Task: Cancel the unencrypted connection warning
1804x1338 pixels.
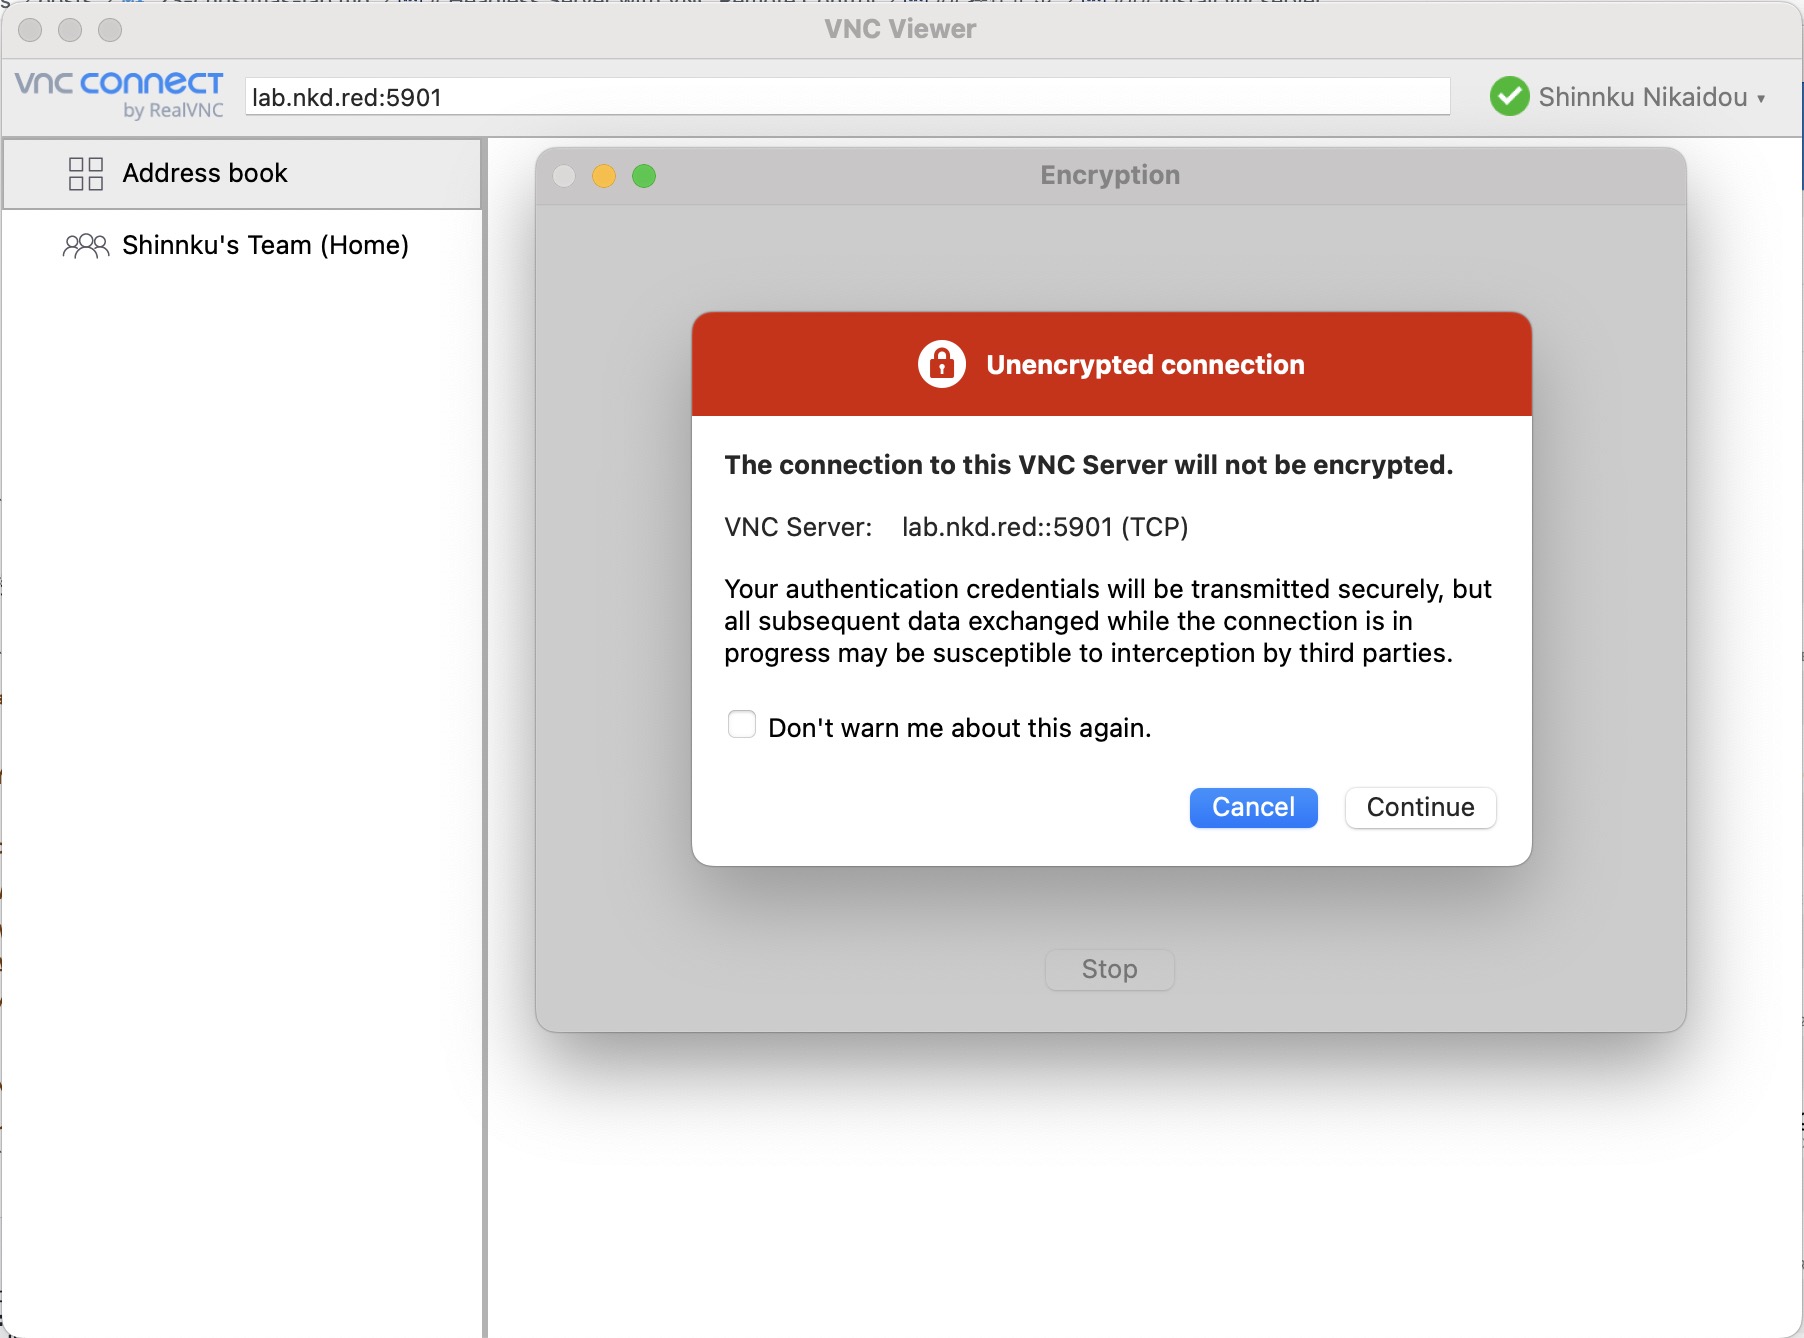Action: point(1253,807)
